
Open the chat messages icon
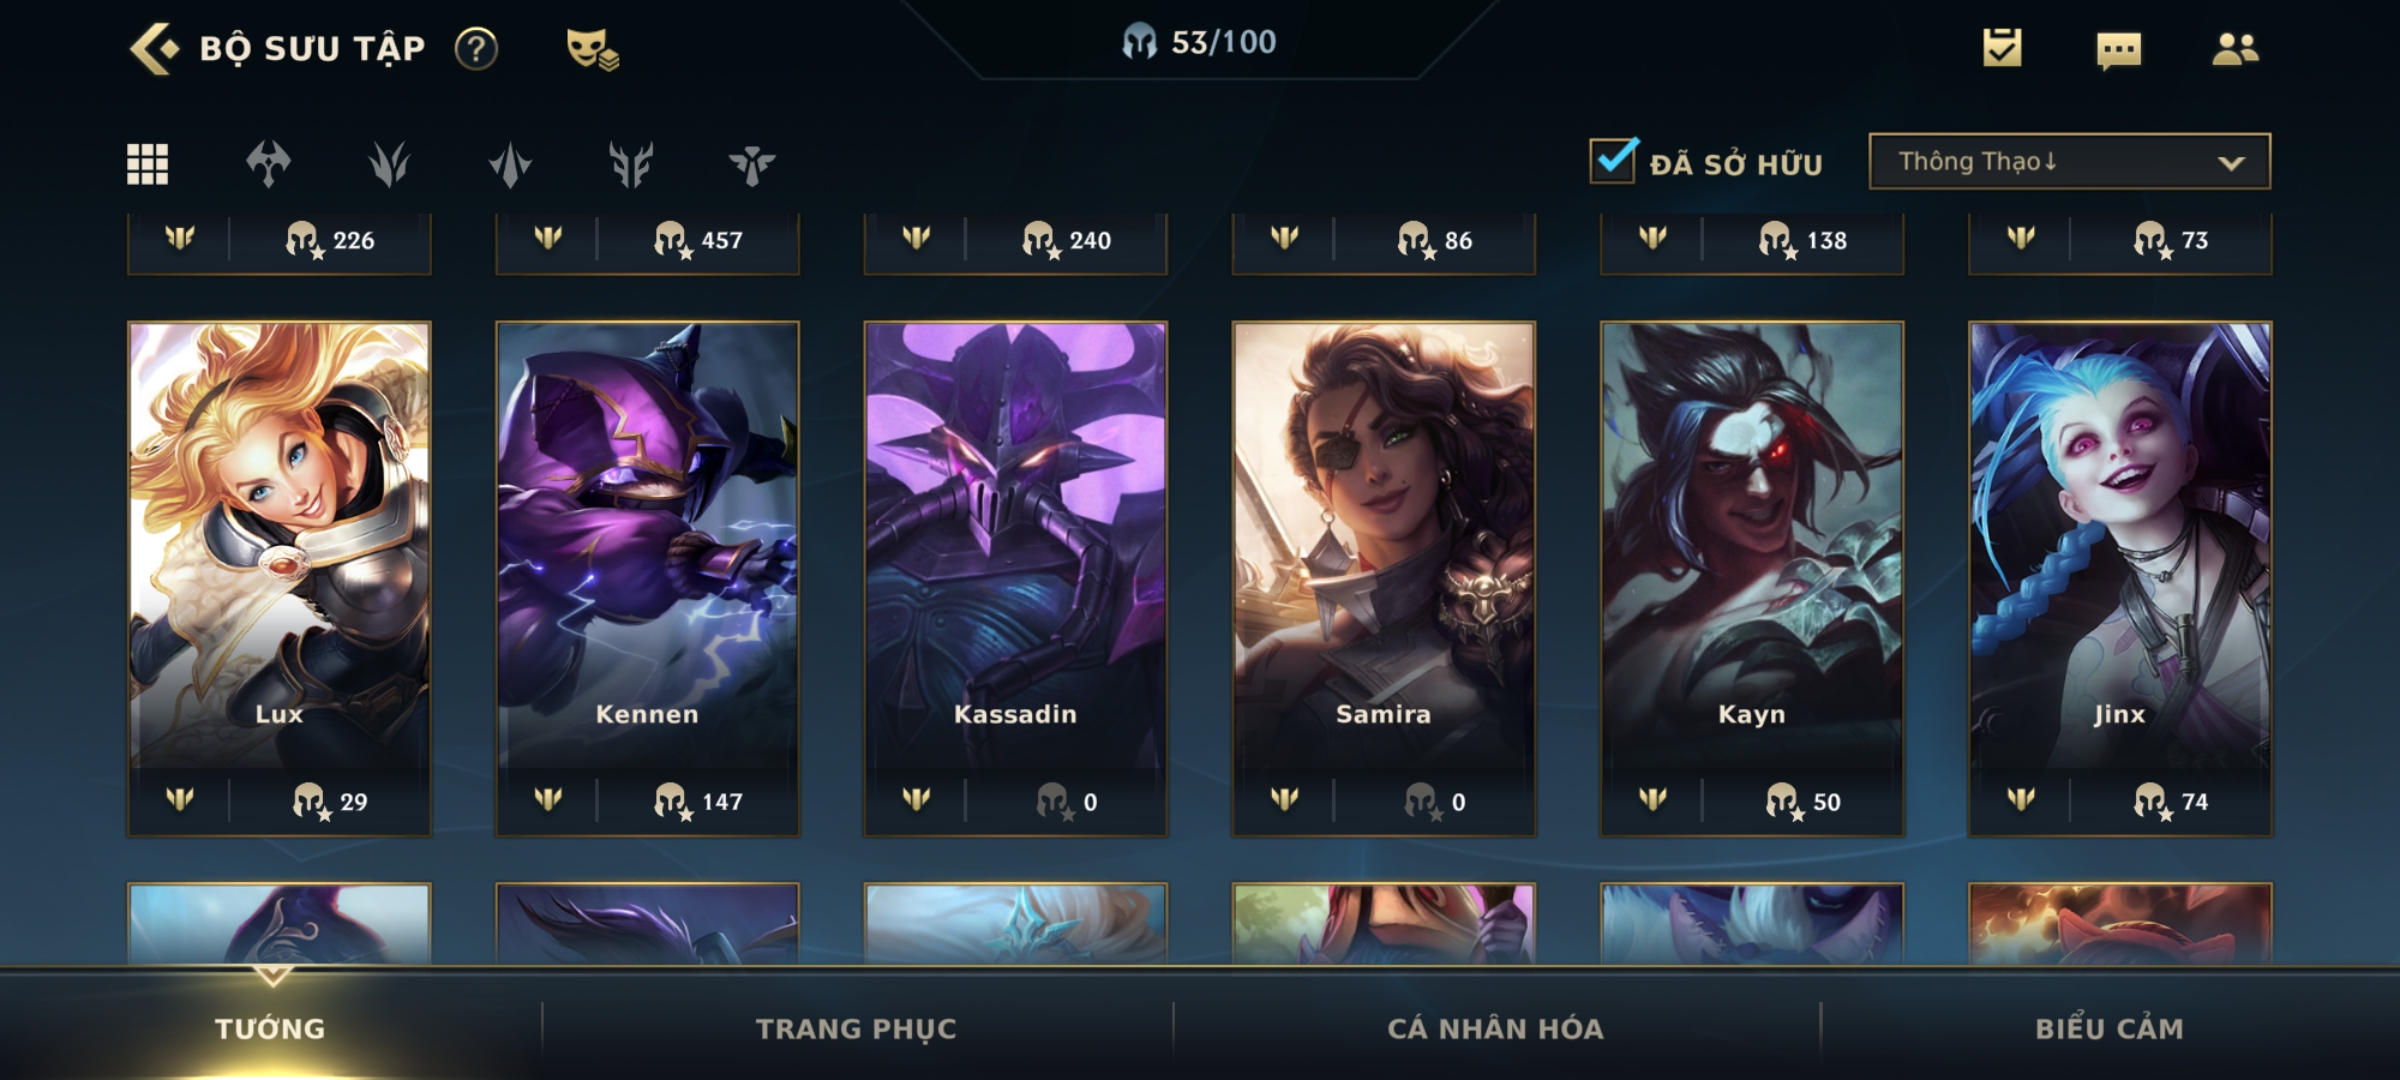click(x=2119, y=50)
